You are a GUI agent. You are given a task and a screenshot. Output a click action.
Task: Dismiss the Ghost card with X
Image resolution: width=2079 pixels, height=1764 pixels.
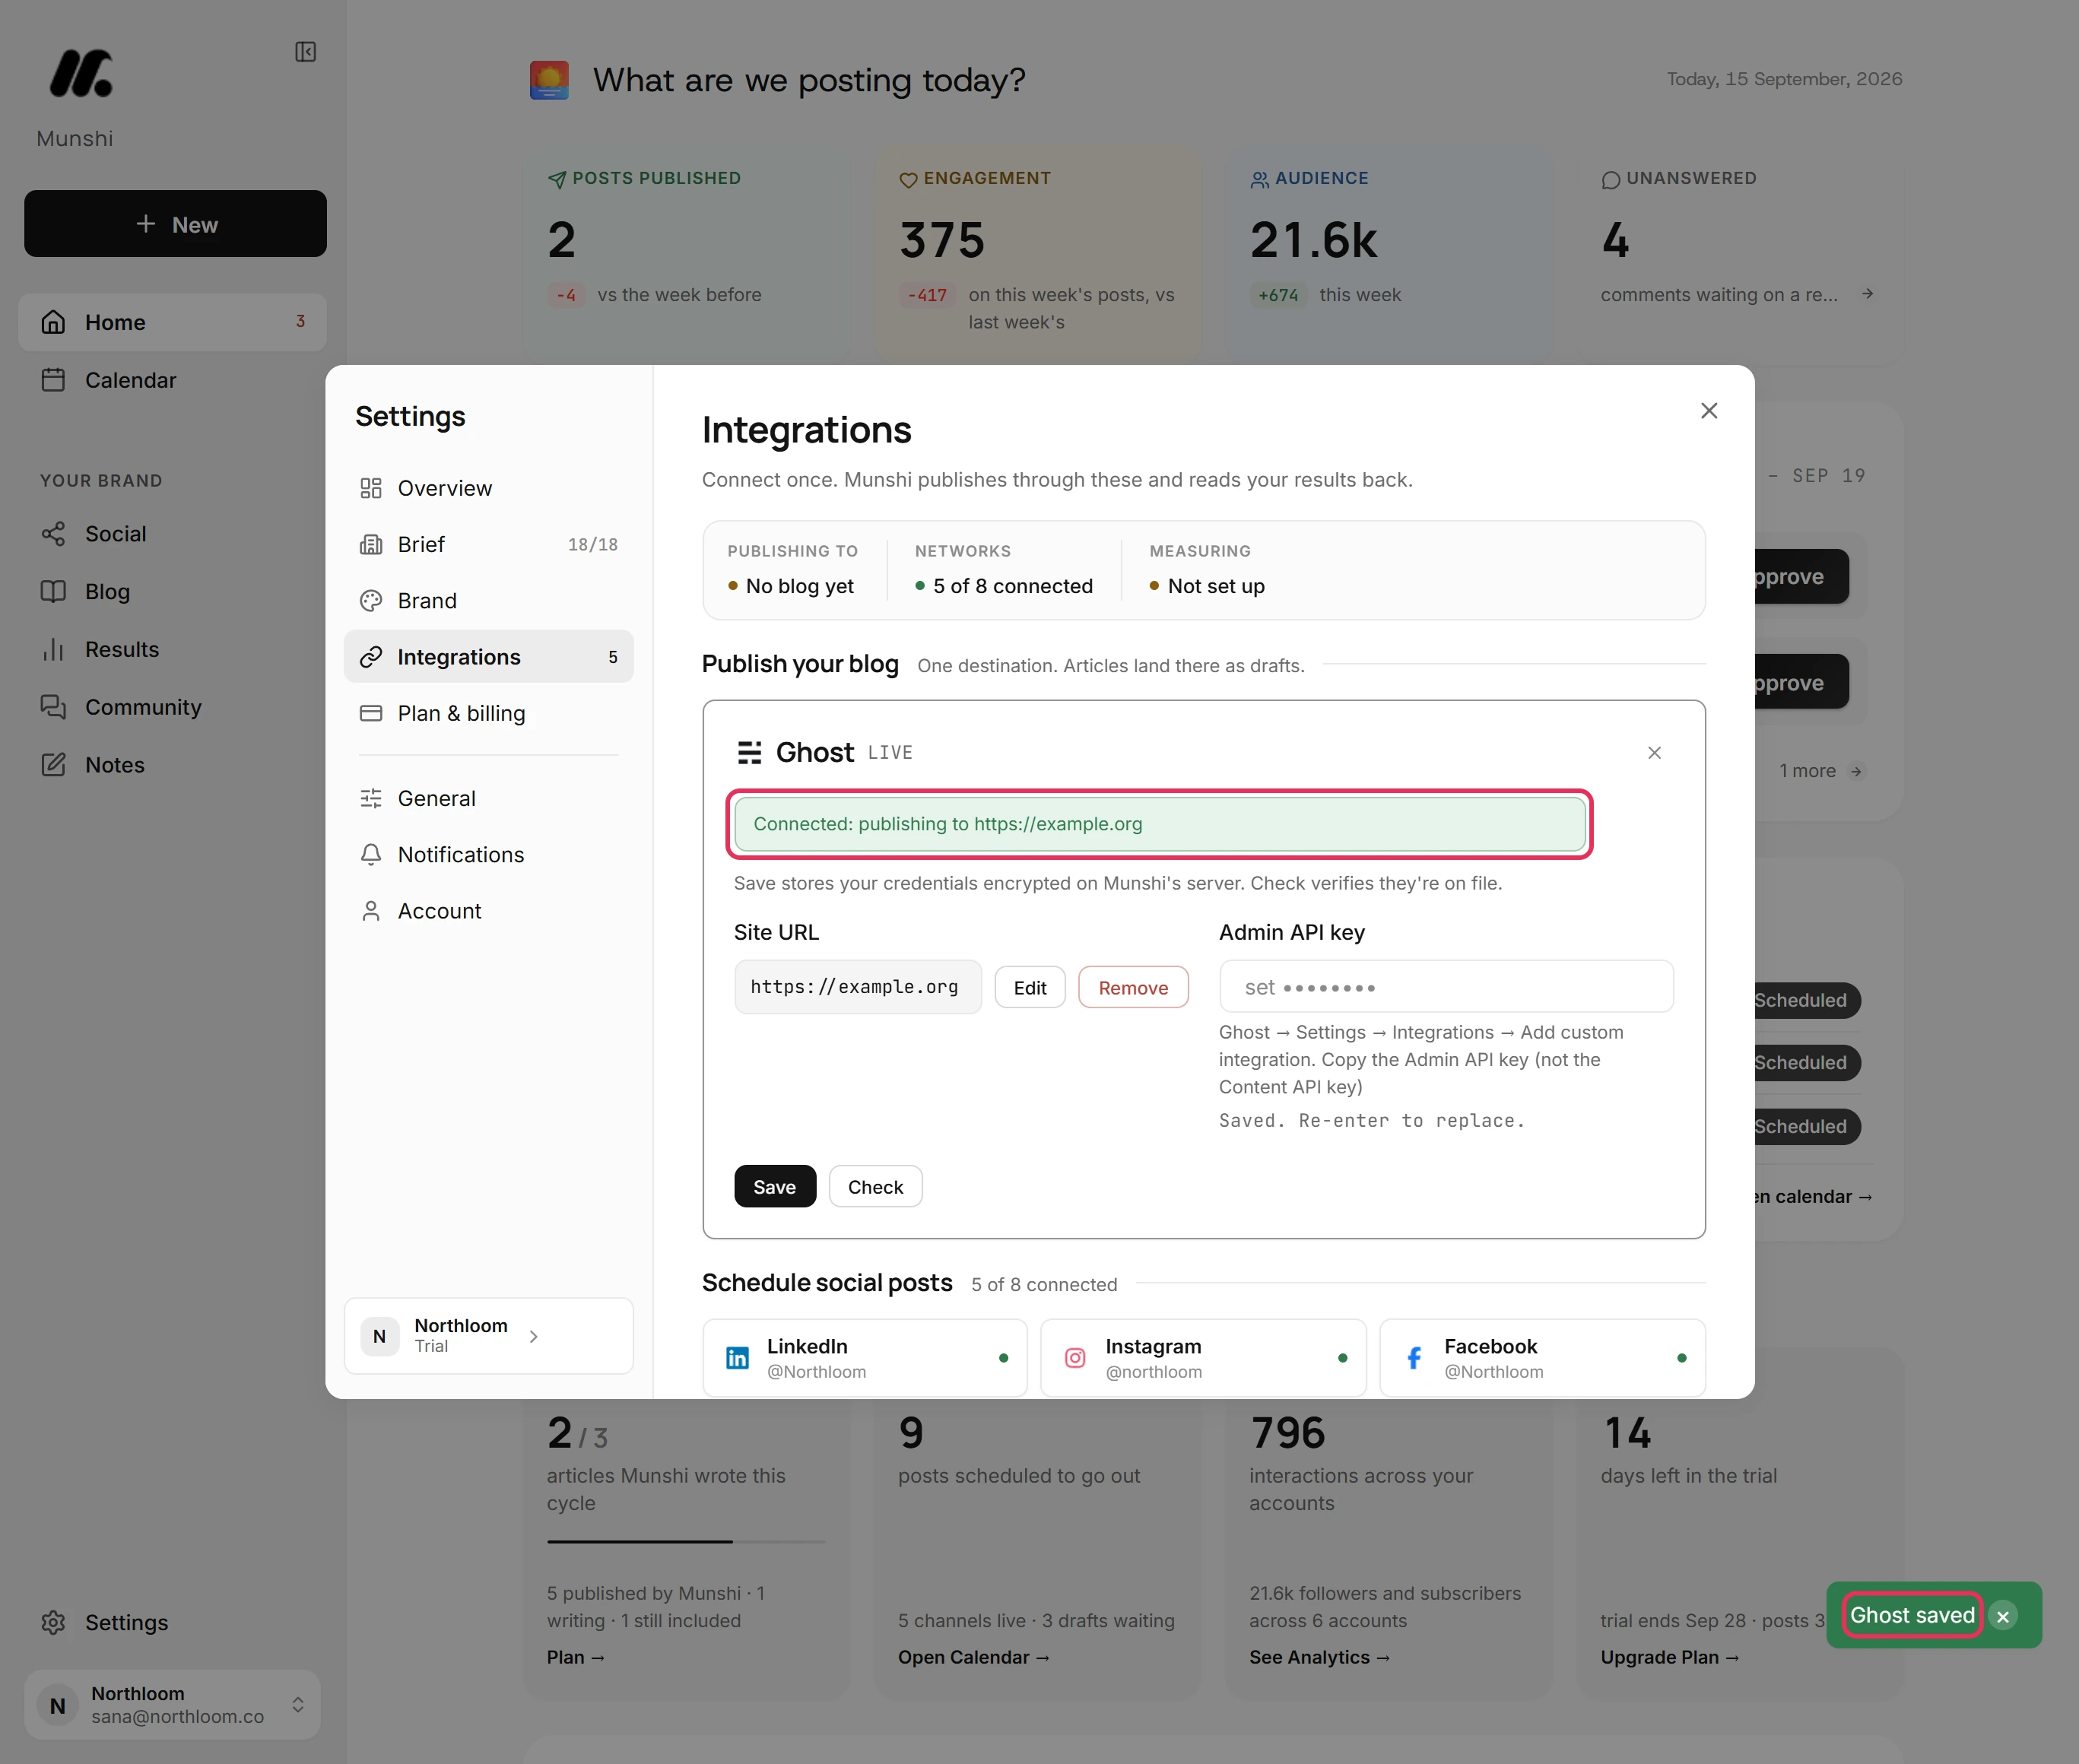coord(1654,753)
